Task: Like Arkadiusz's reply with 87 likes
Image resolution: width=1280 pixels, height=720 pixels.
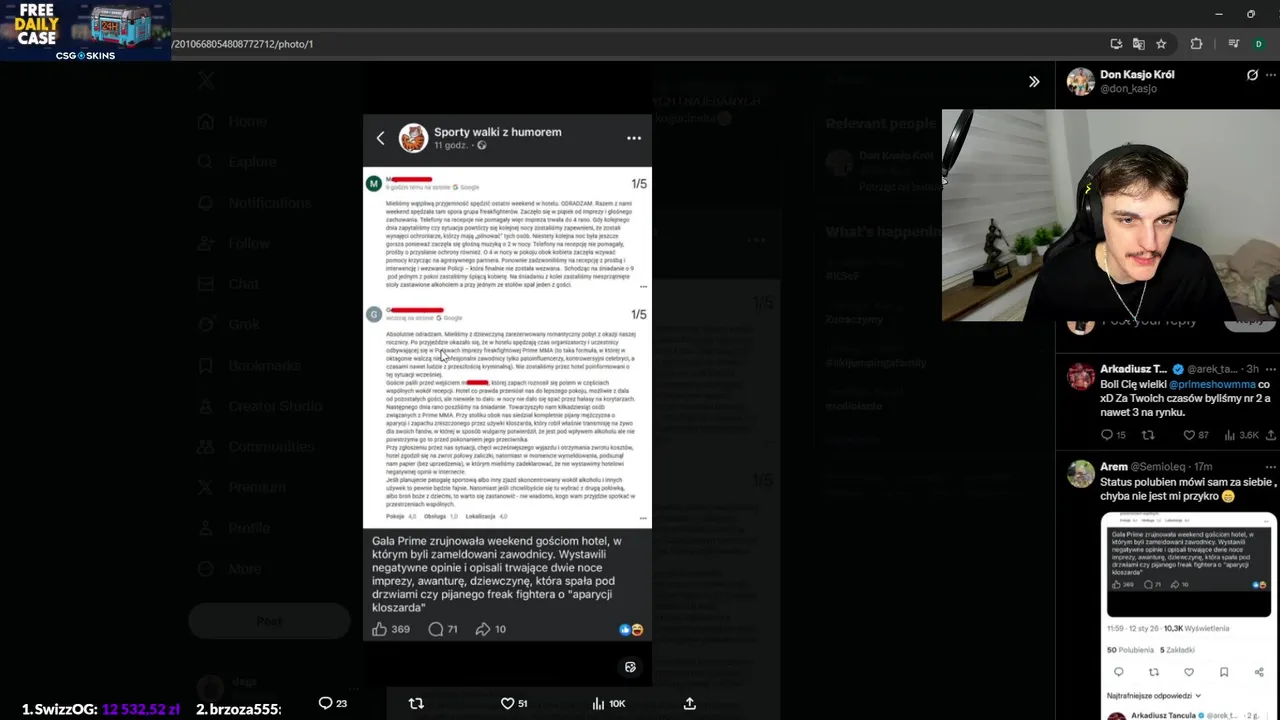Action: tap(1196, 435)
